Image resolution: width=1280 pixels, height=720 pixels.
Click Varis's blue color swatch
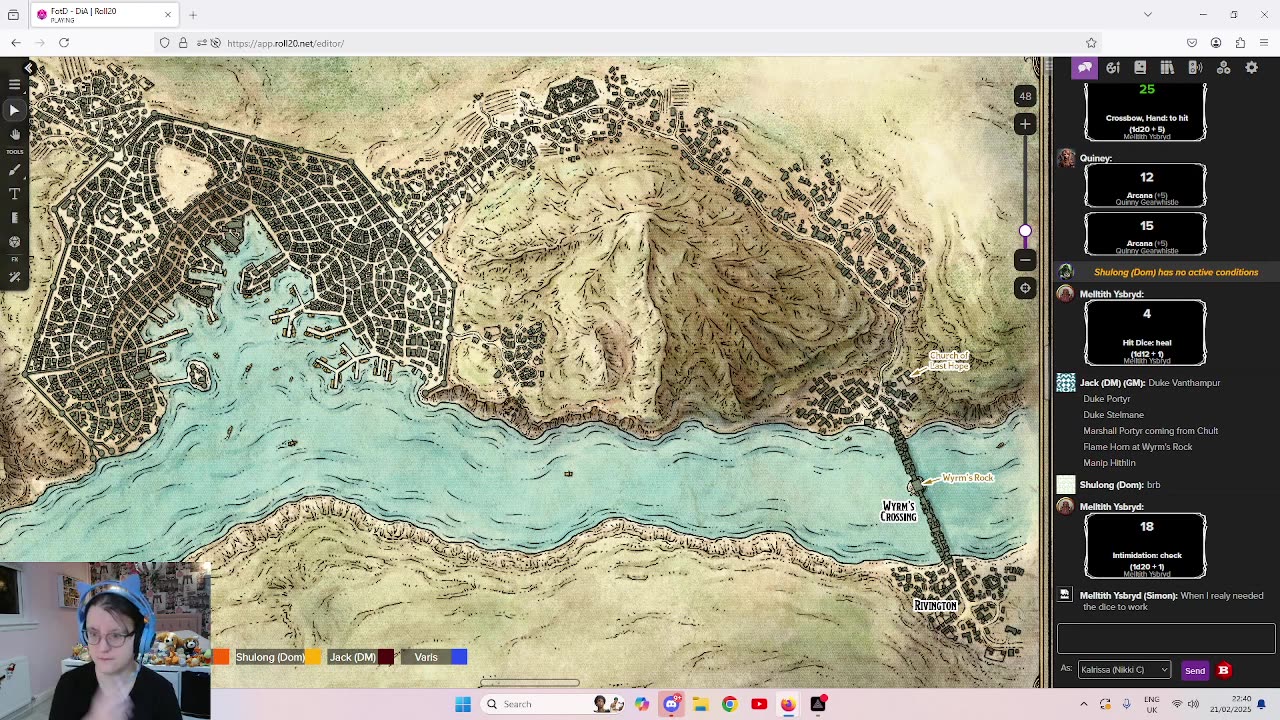click(x=459, y=657)
